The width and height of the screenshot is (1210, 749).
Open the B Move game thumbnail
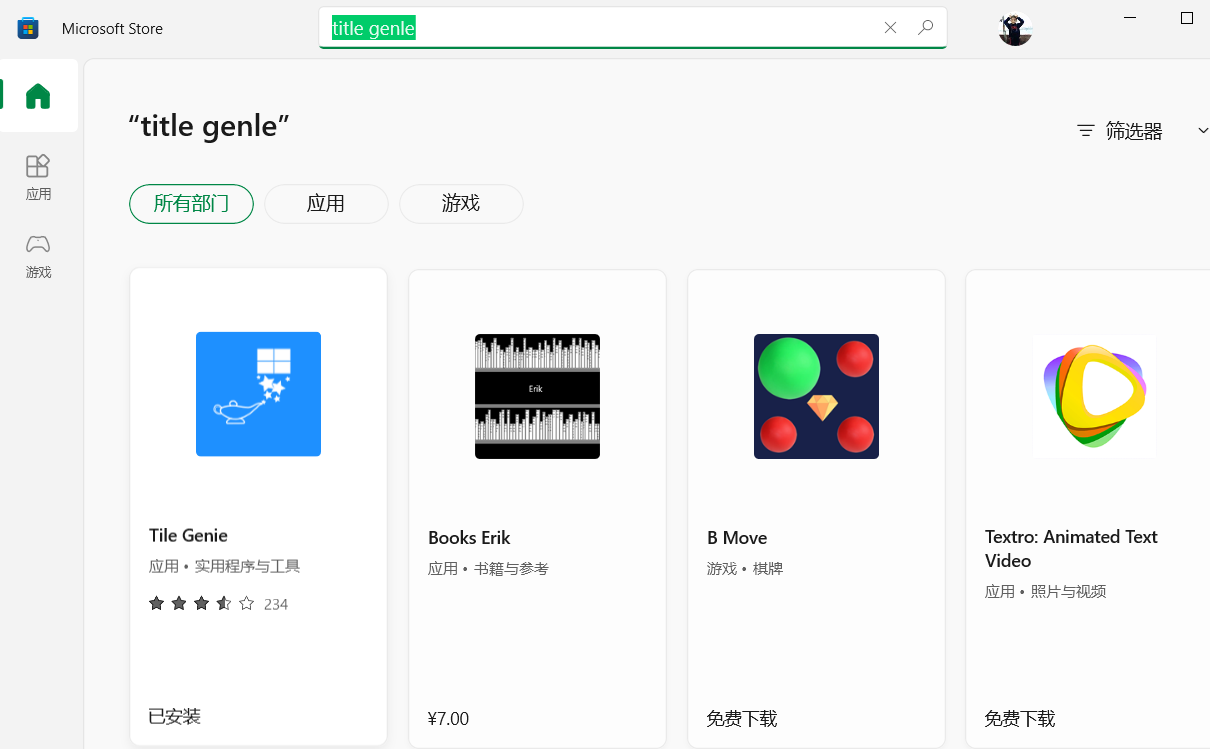pyautogui.click(x=816, y=396)
